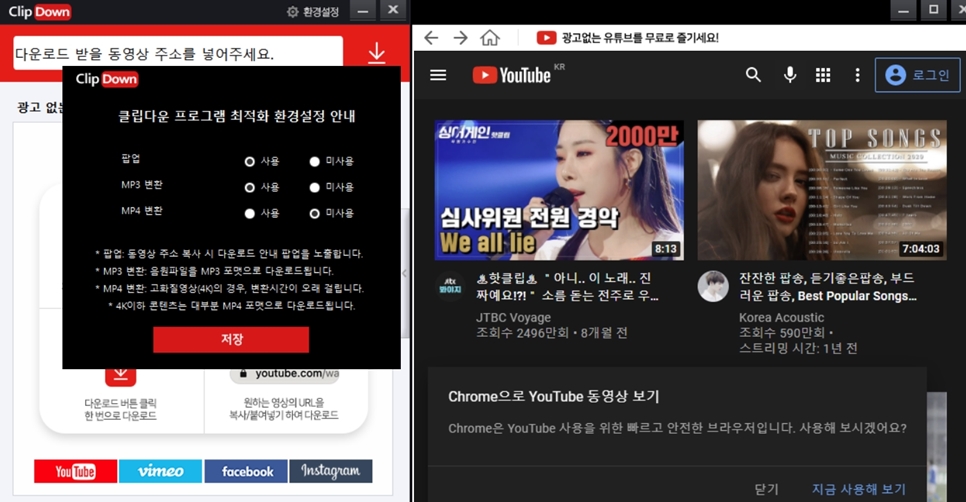Select MP3 변환 미사용 radio button
966x502 pixels.
(x=314, y=187)
